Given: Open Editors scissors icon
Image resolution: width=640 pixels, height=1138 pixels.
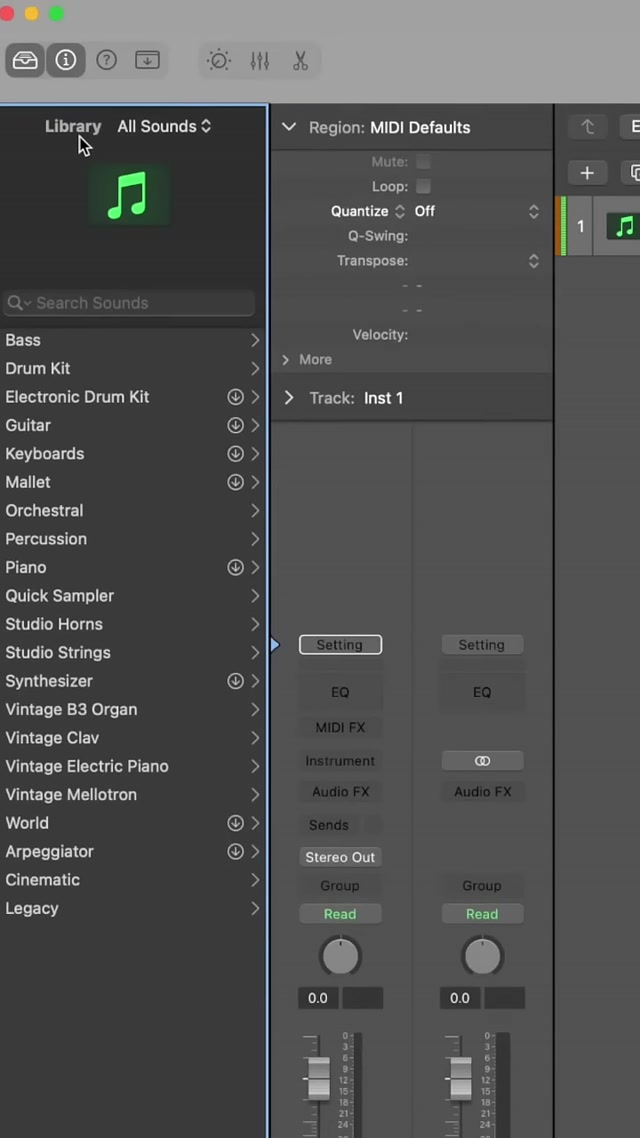Looking at the screenshot, I should [x=300, y=60].
